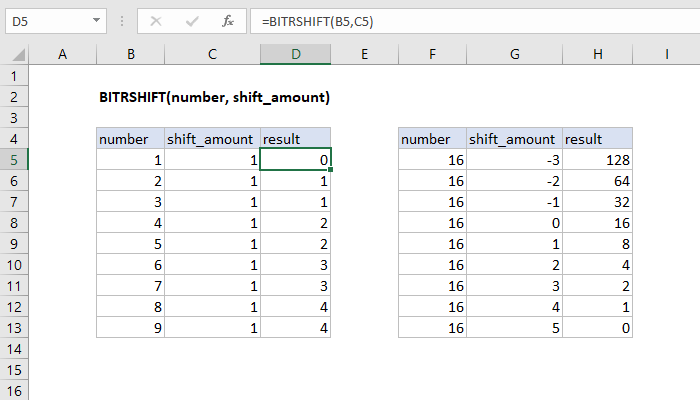The height and width of the screenshot is (400, 700).
Task: Select column A header
Action: pyautogui.click(x=62, y=54)
